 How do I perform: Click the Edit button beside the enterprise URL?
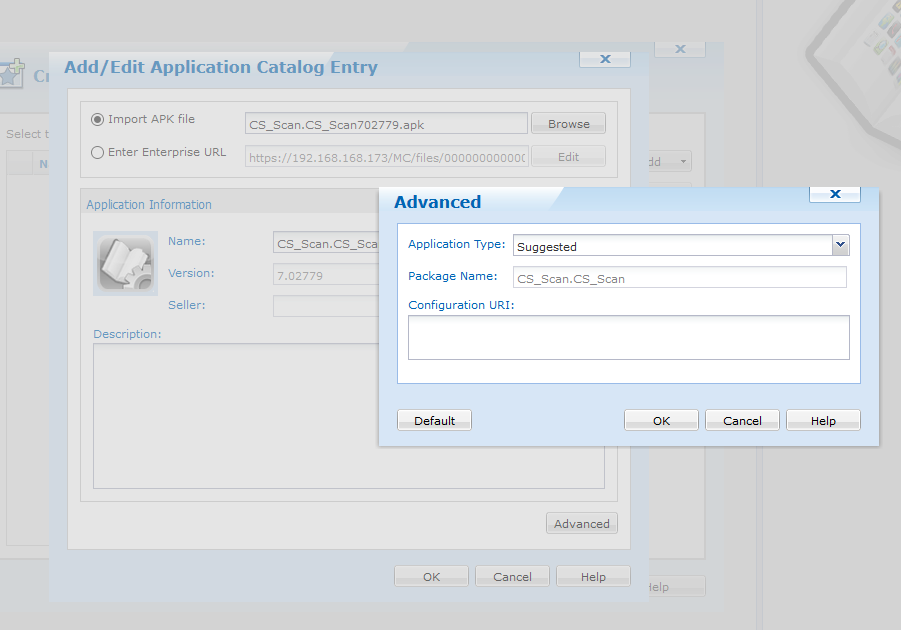pyautogui.click(x=568, y=157)
